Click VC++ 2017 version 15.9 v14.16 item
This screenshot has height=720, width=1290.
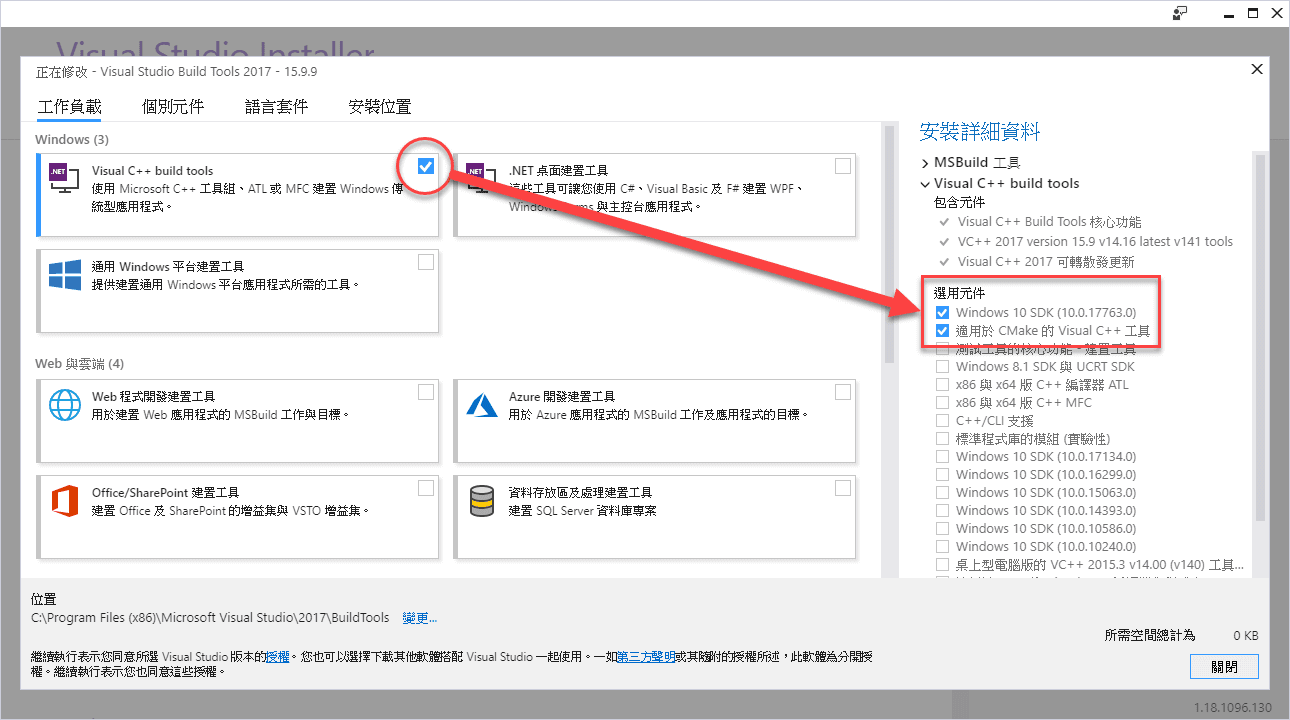click(x=1095, y=242)
